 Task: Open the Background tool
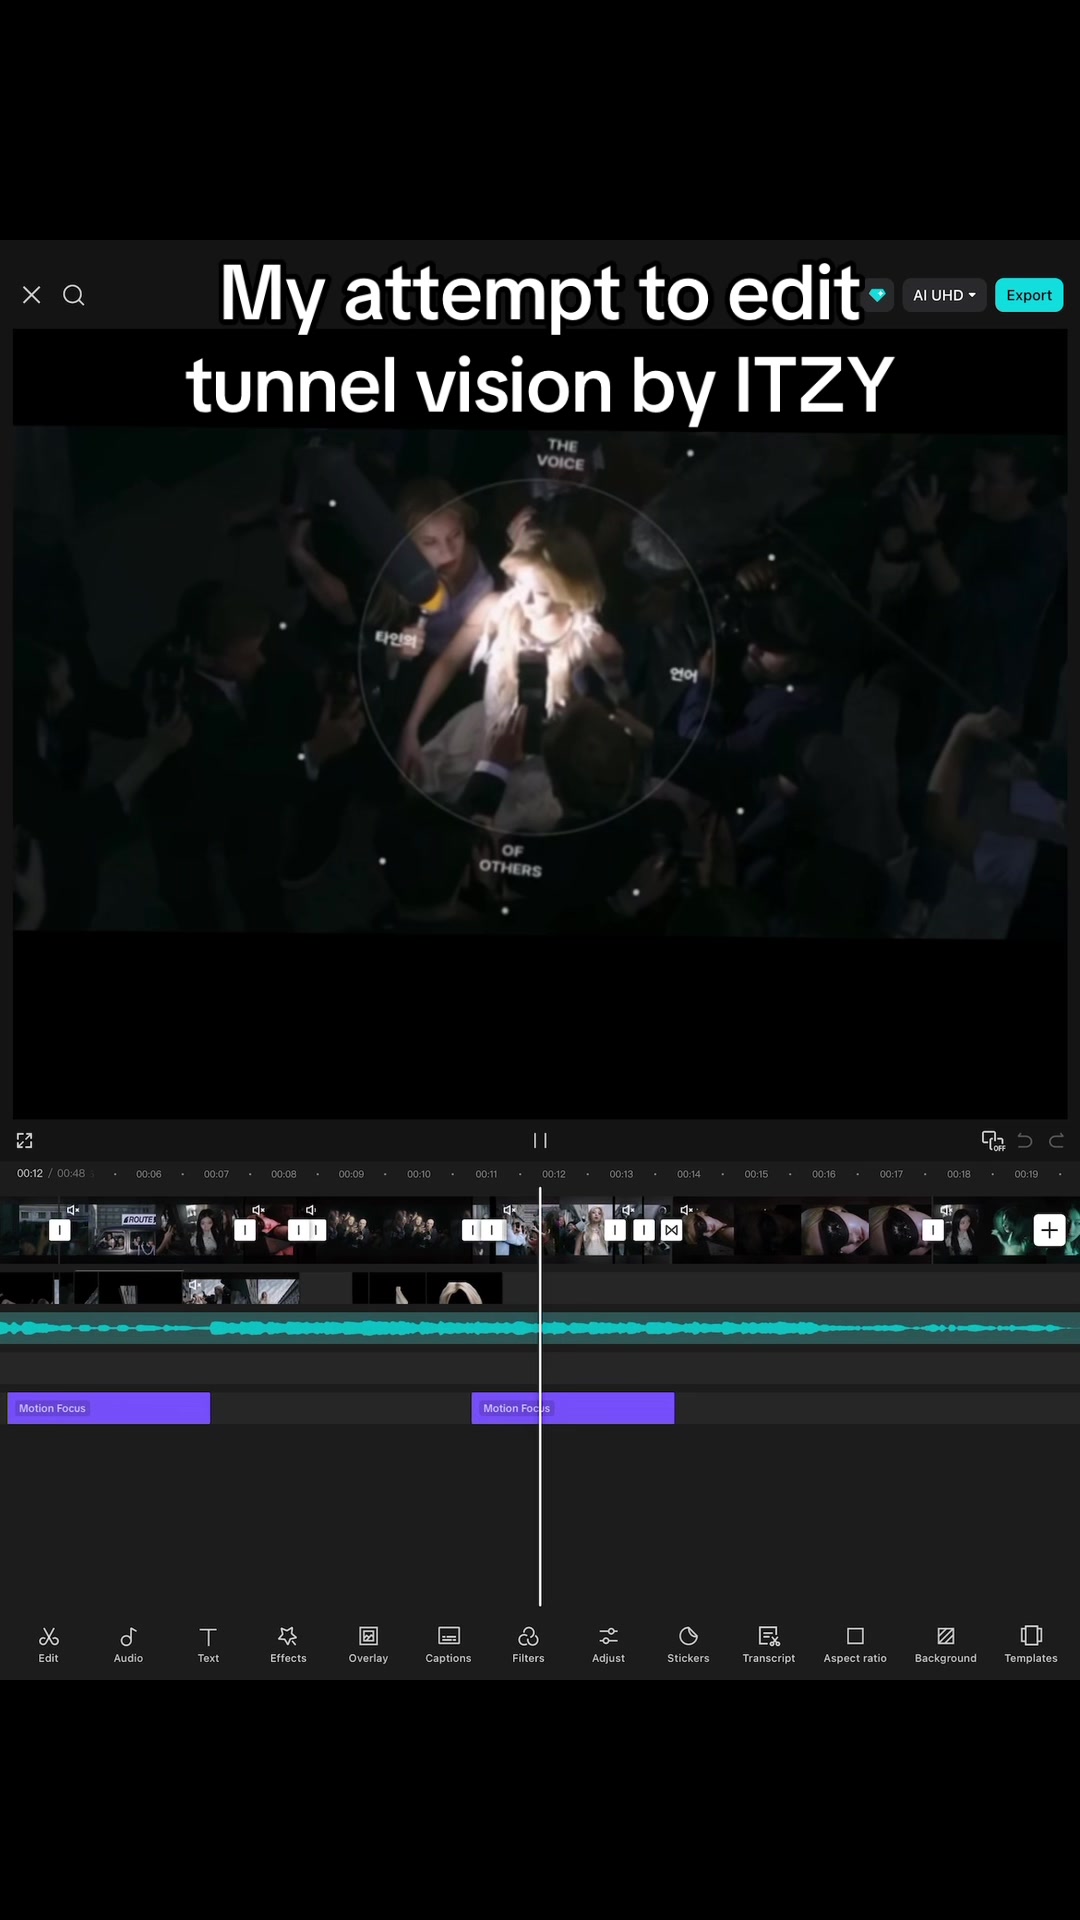946,1645
